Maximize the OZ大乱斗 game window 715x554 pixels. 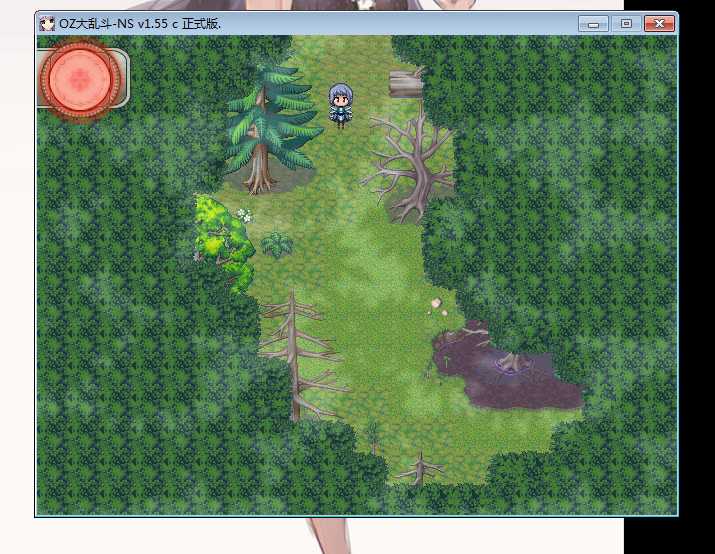626,24
